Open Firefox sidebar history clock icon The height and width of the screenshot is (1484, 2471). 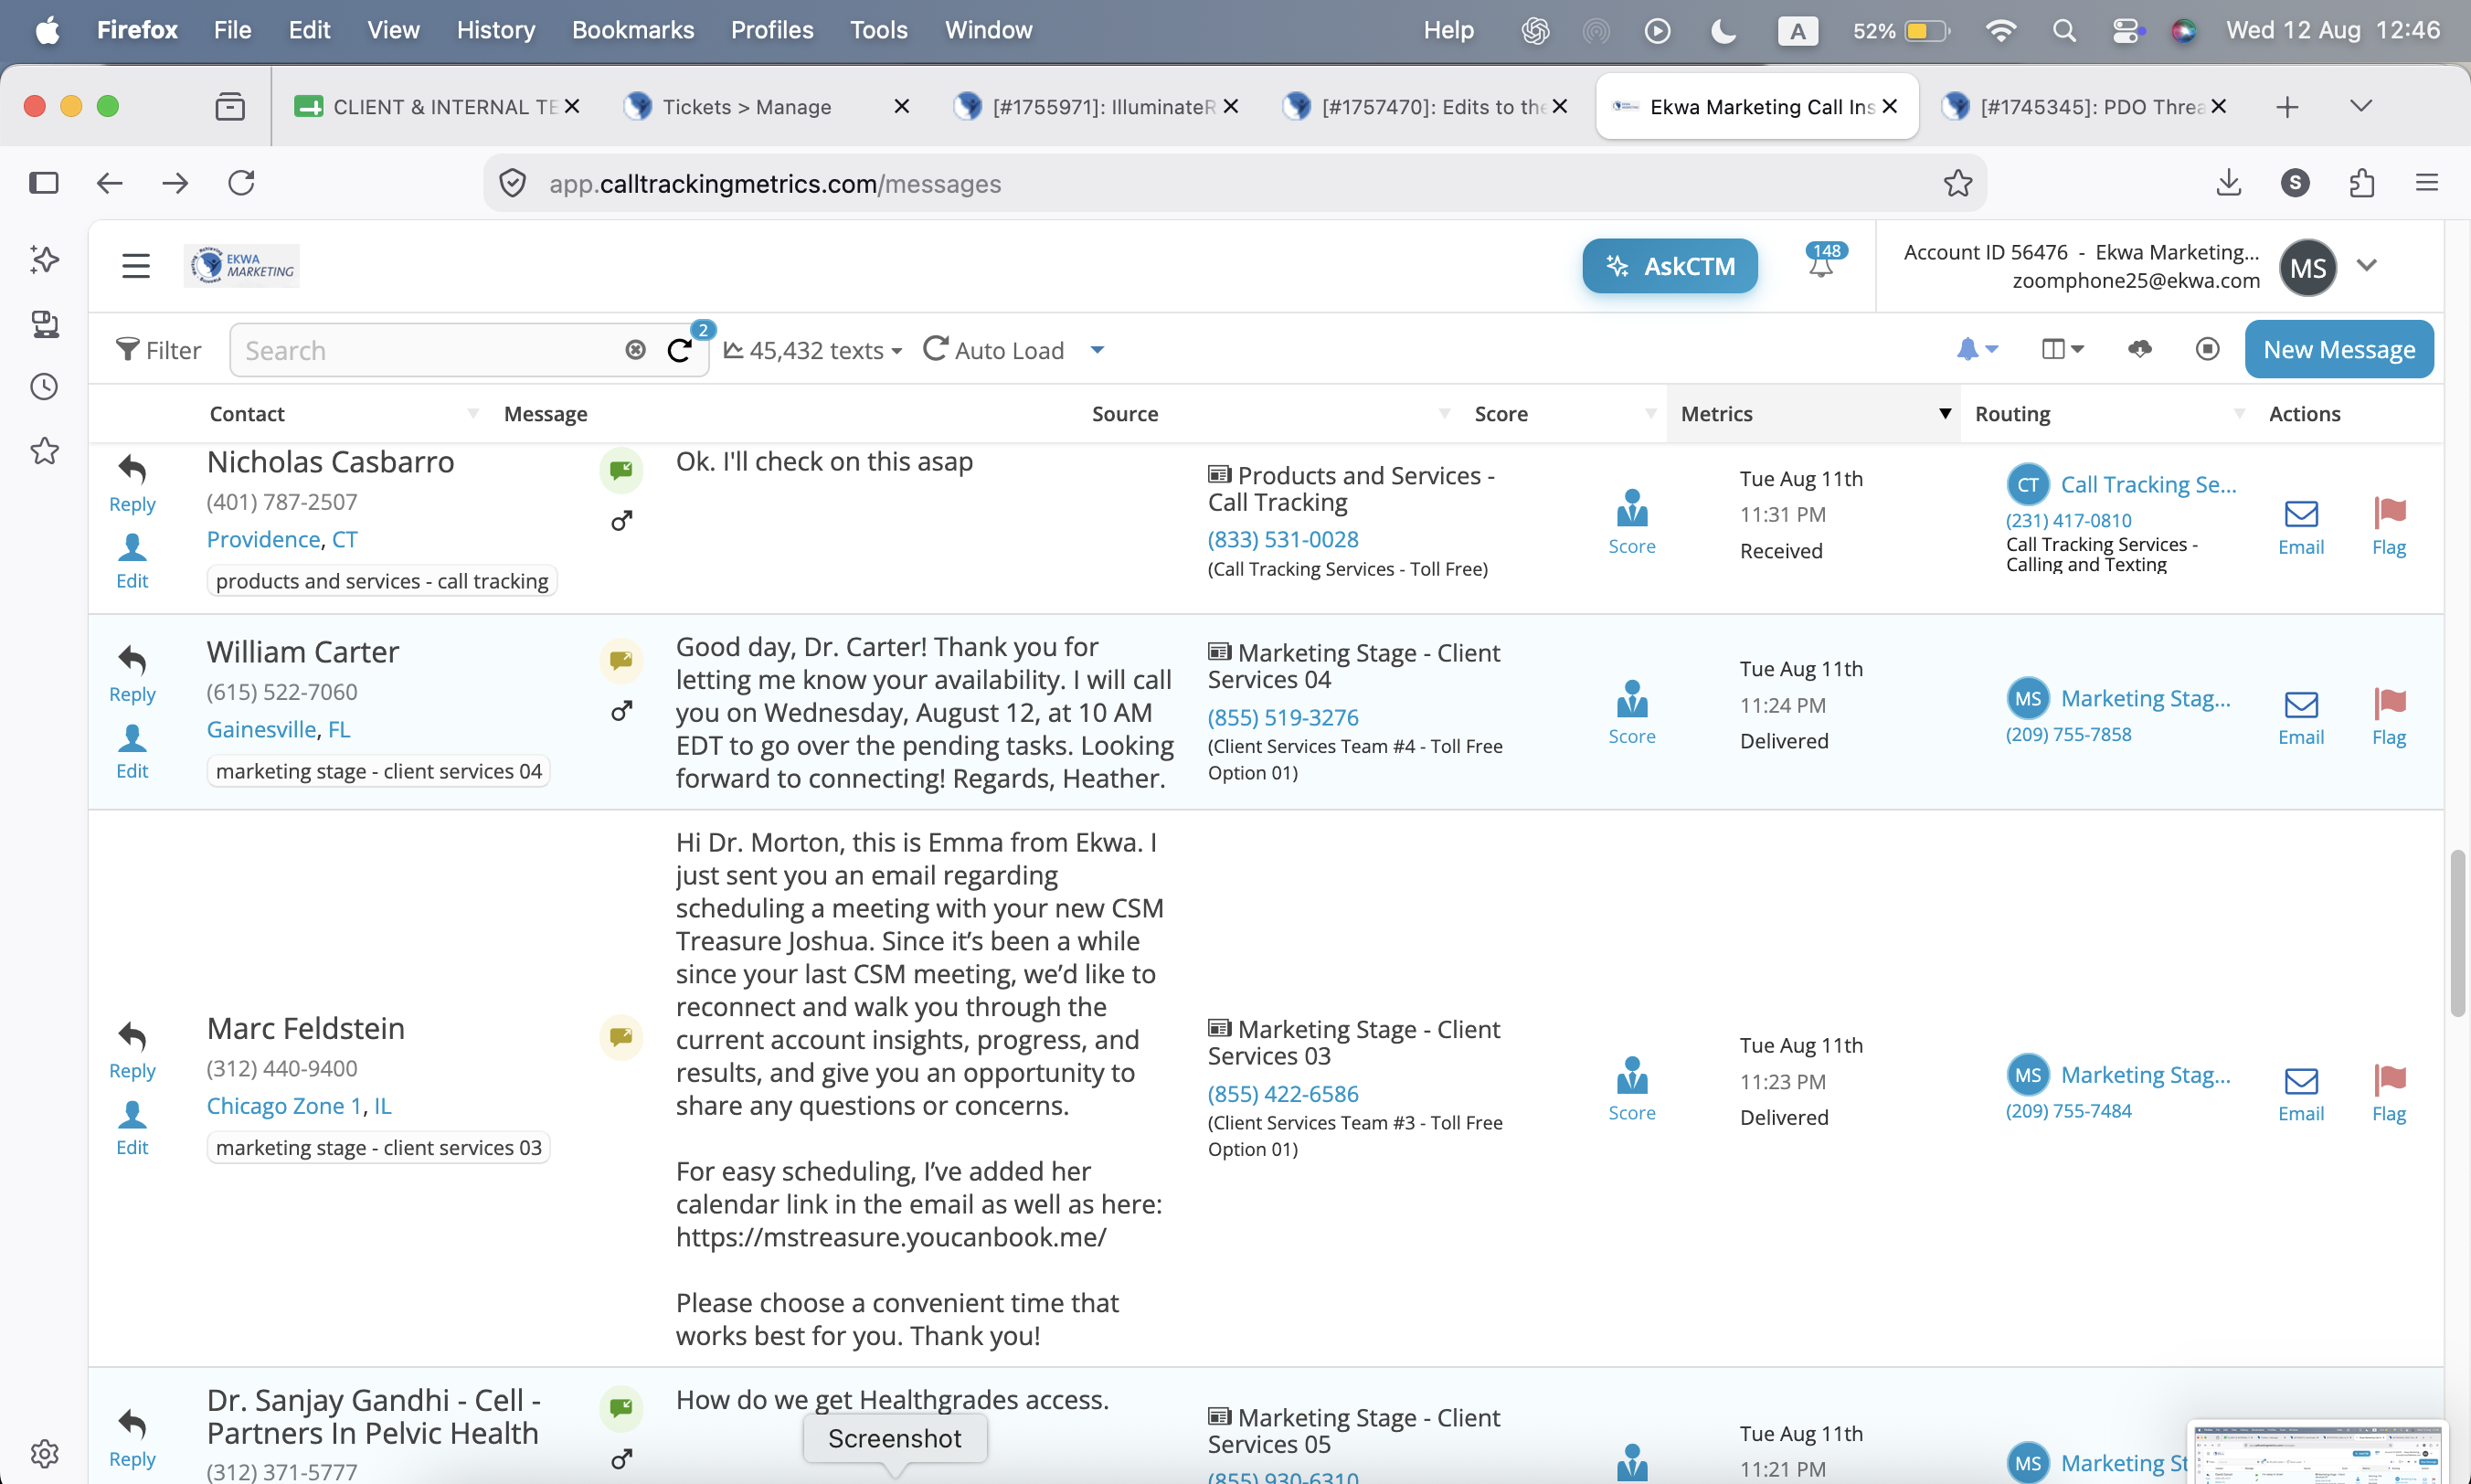tap(44, 387)
